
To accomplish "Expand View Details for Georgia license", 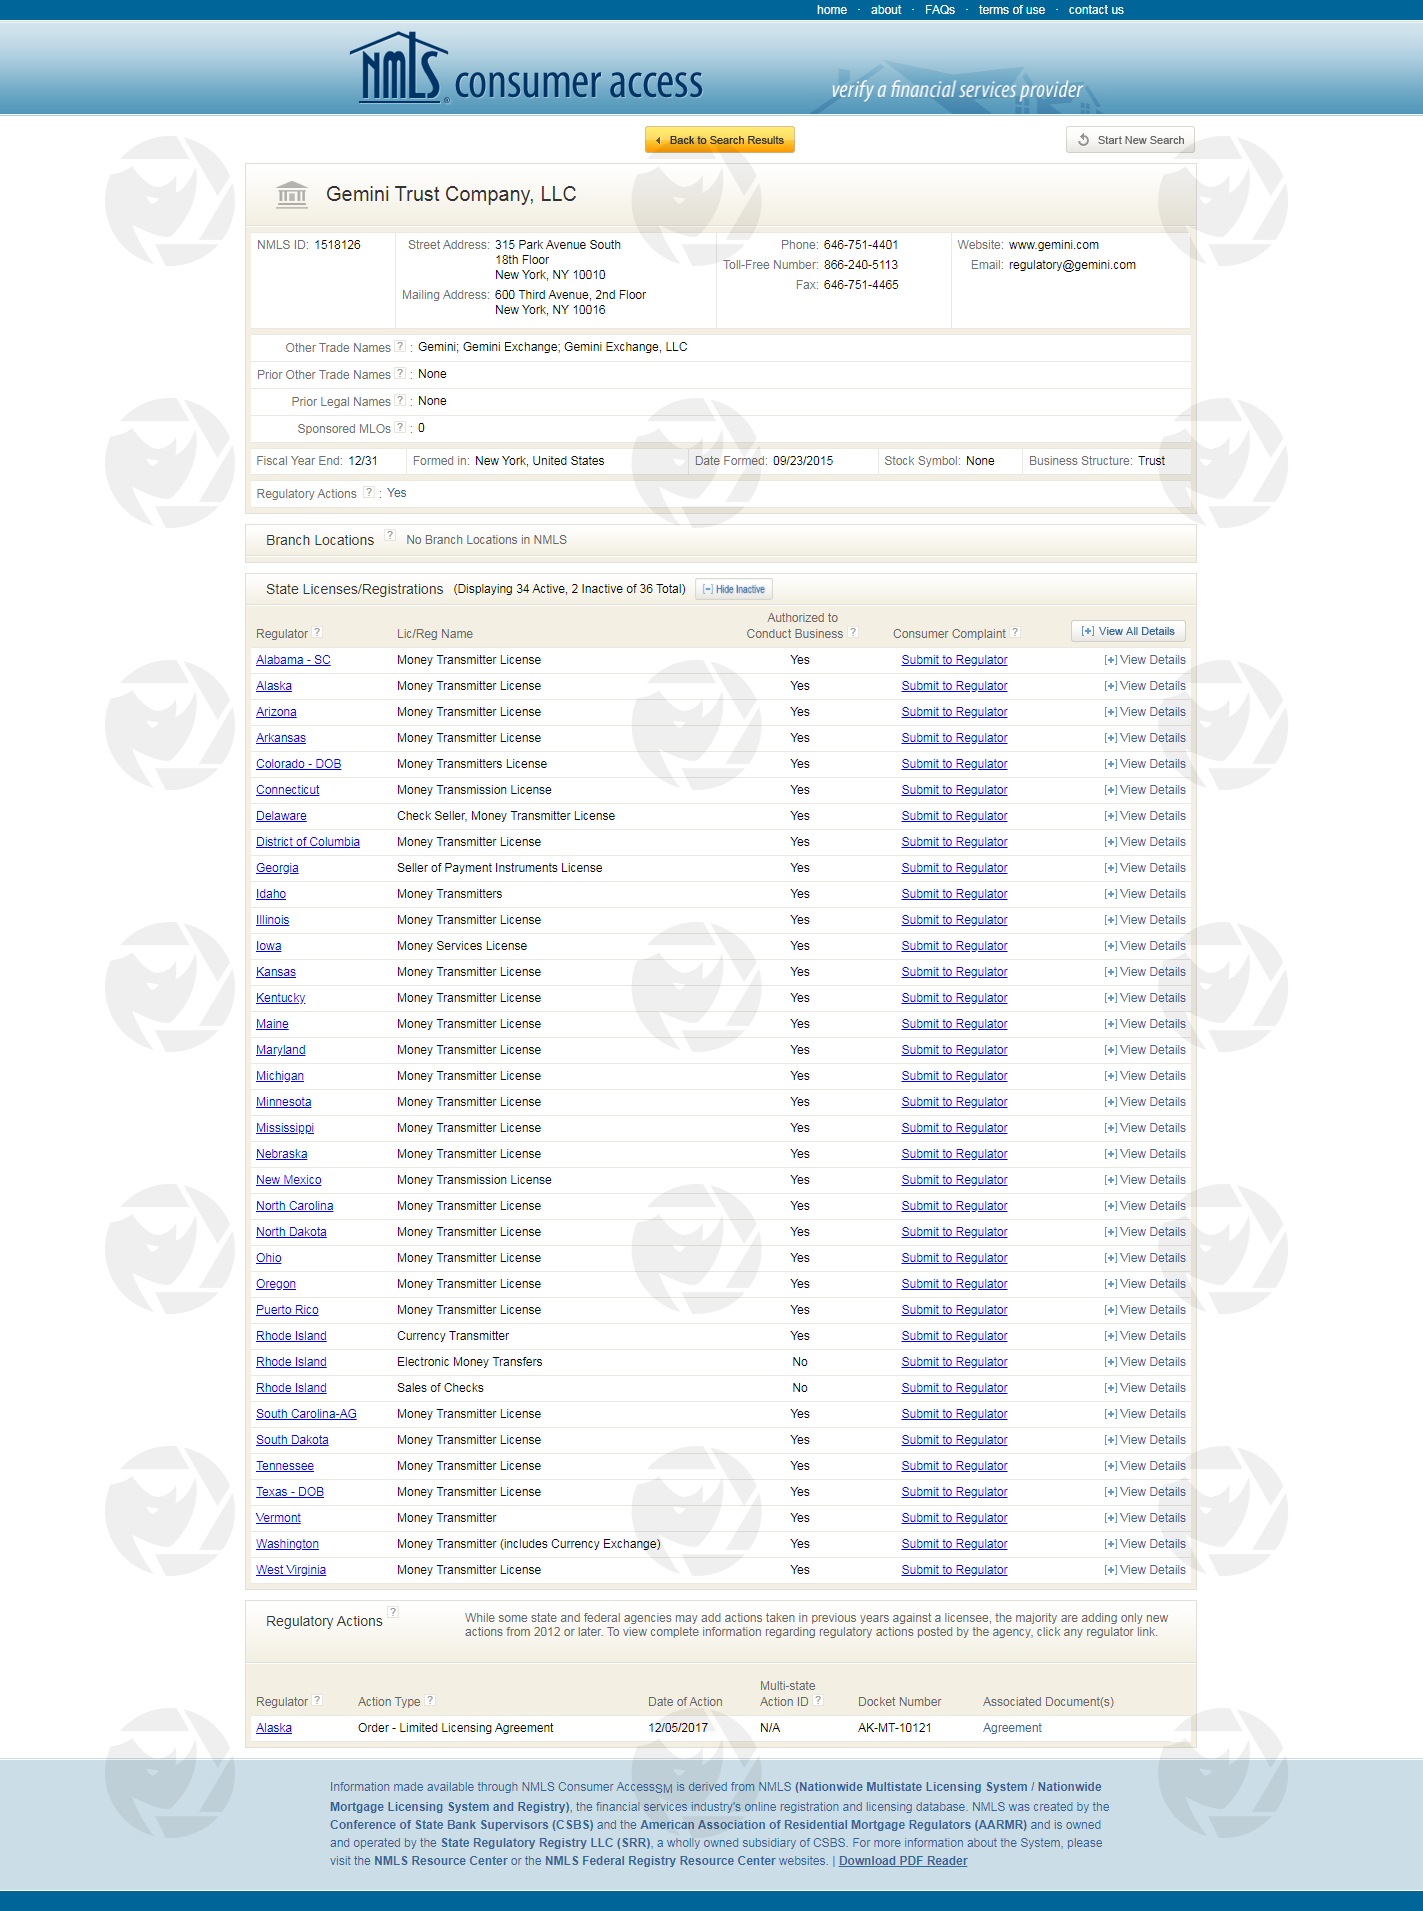I will coord(1145,868).
